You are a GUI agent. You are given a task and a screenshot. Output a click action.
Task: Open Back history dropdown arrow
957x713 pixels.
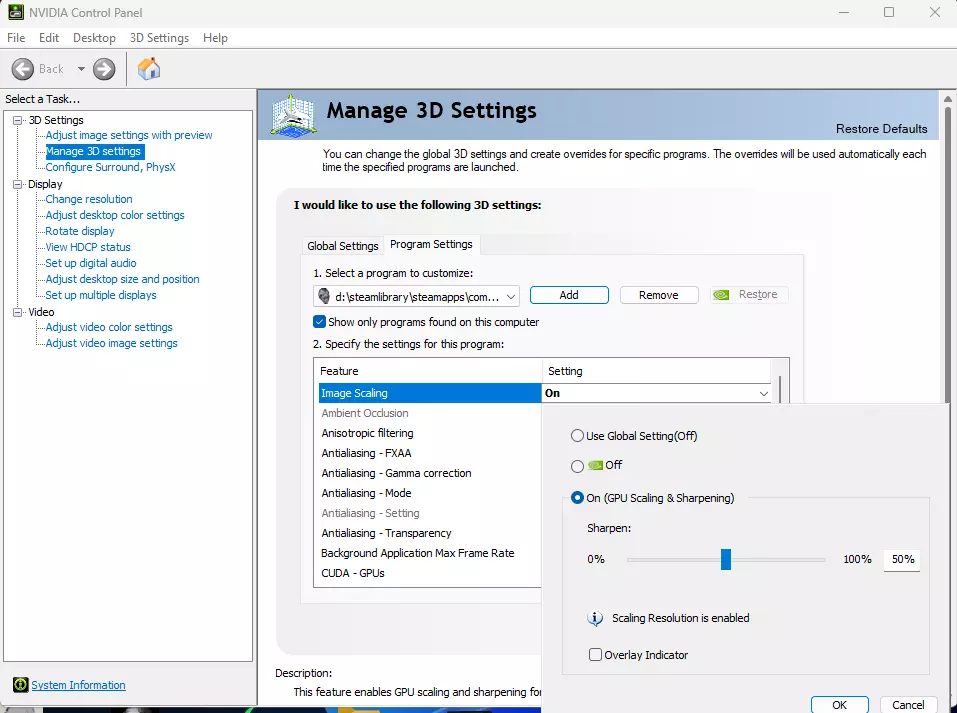point(81,69)
